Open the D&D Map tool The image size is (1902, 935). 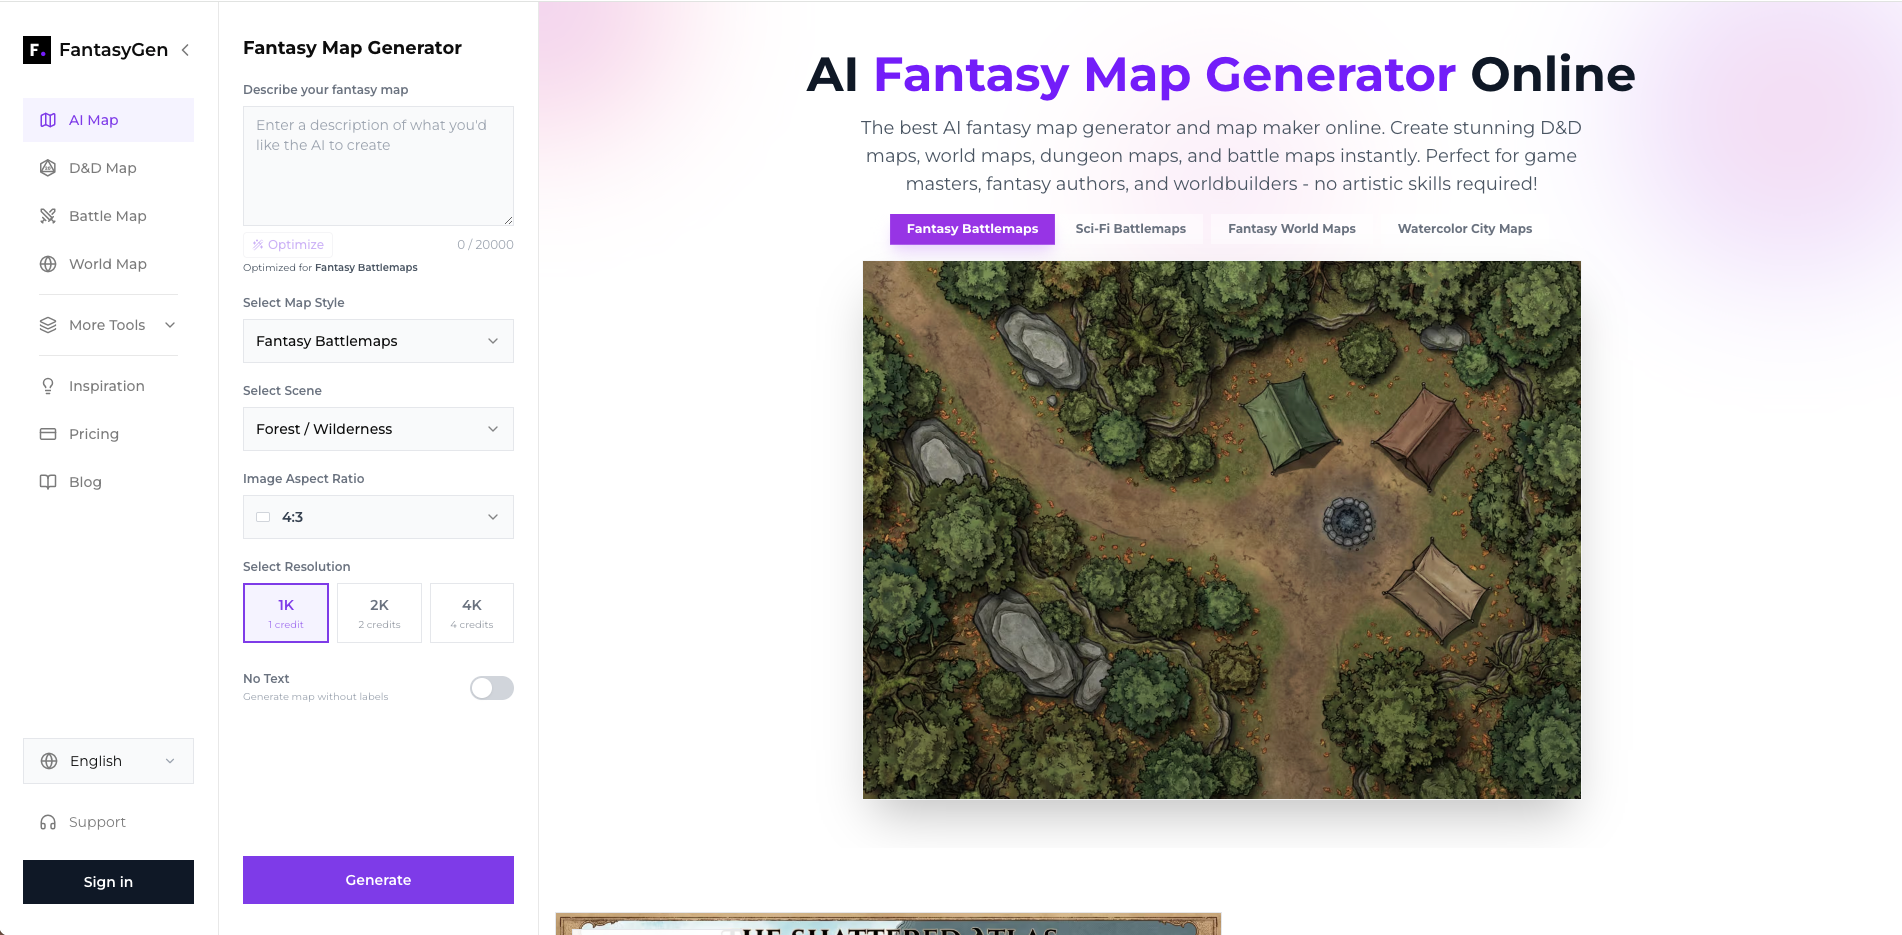tap(47, 167)
